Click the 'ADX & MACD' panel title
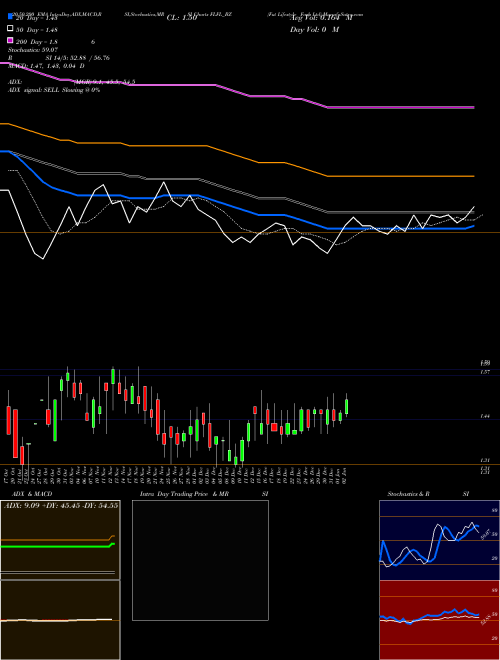The image size is (500, 660). pos(32,494)
